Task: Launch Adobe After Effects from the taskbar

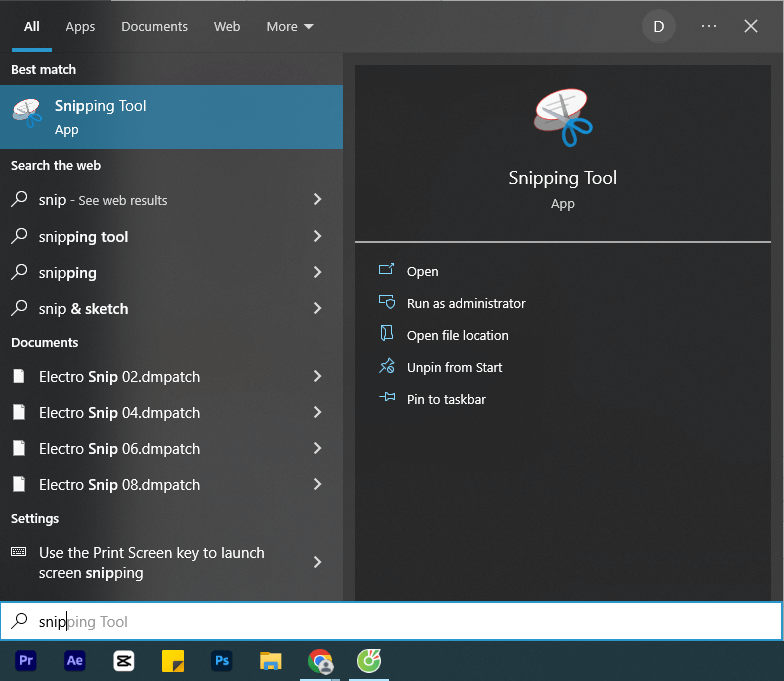Action: tap(74, 660)
